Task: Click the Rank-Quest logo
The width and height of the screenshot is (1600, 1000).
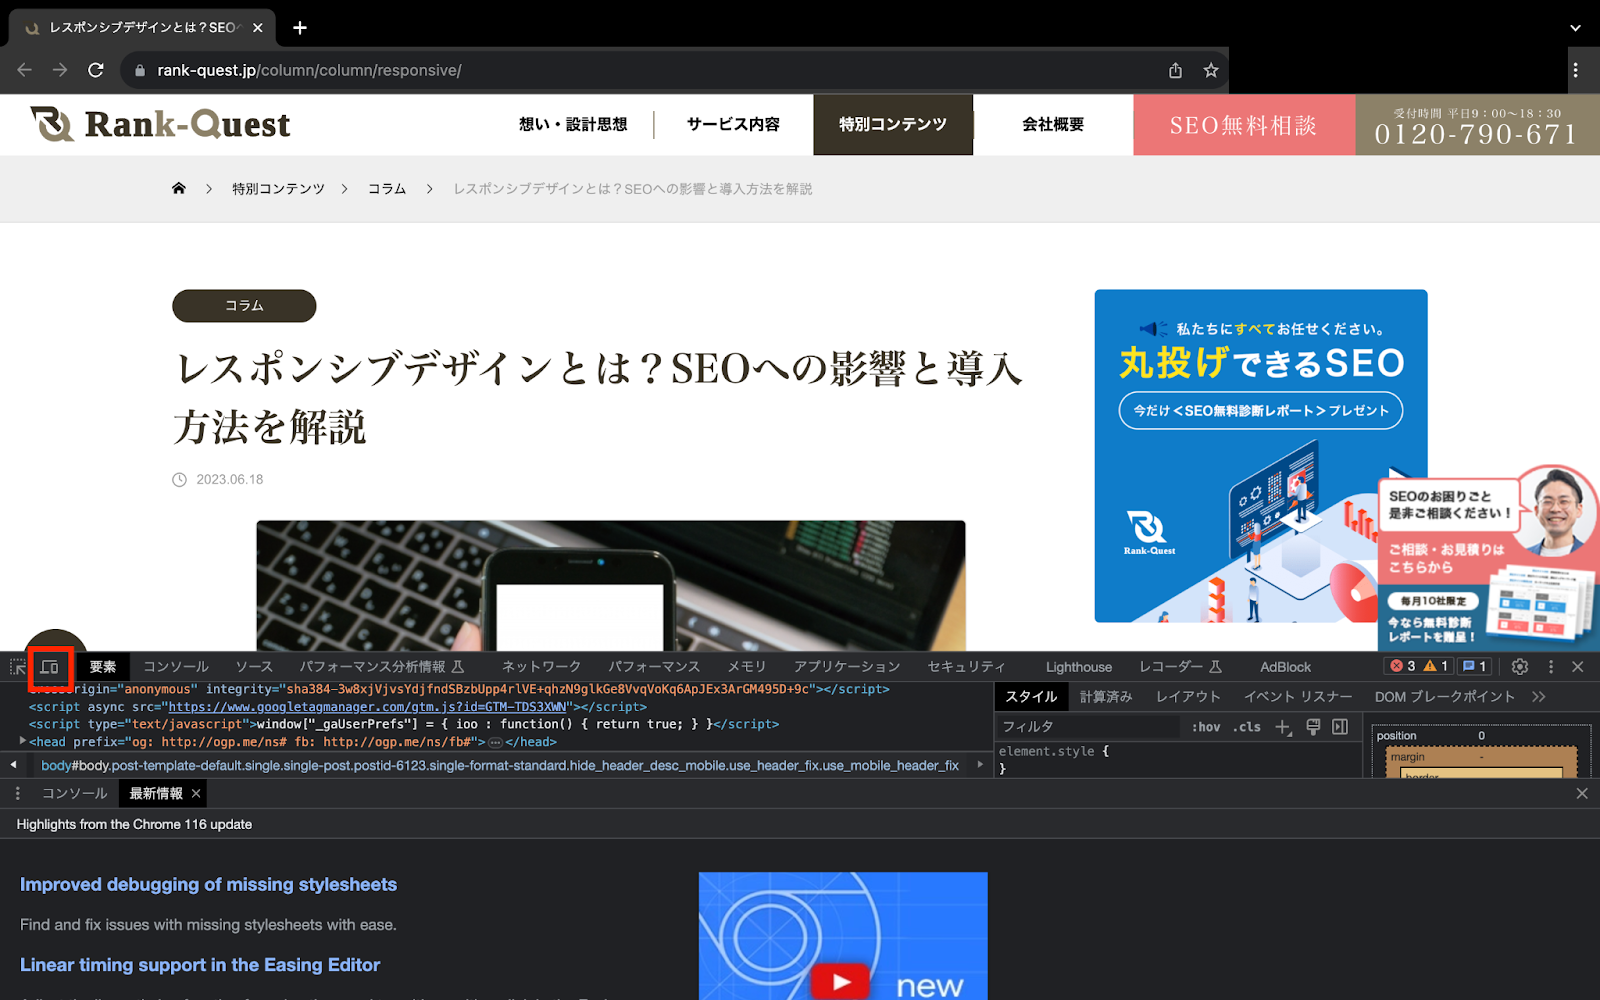Action: coord(160,124)
